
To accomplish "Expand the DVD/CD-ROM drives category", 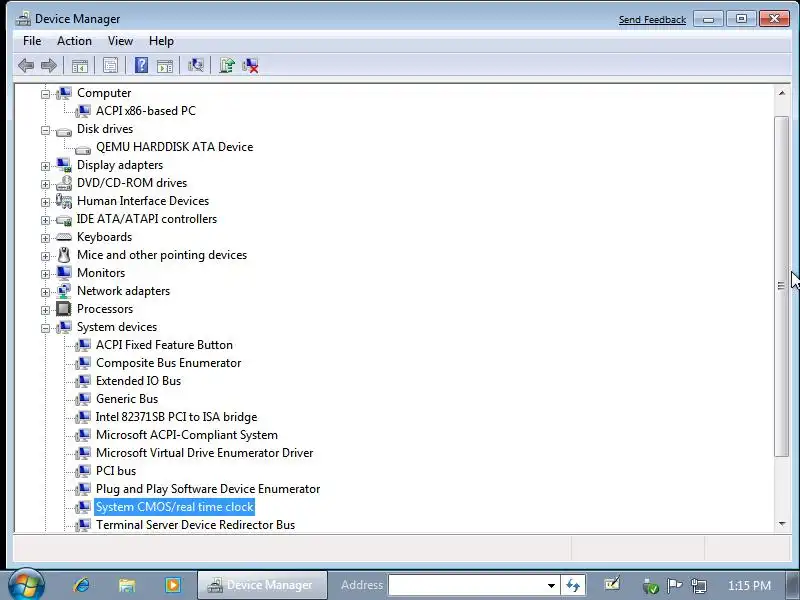I will coord(45,184).
